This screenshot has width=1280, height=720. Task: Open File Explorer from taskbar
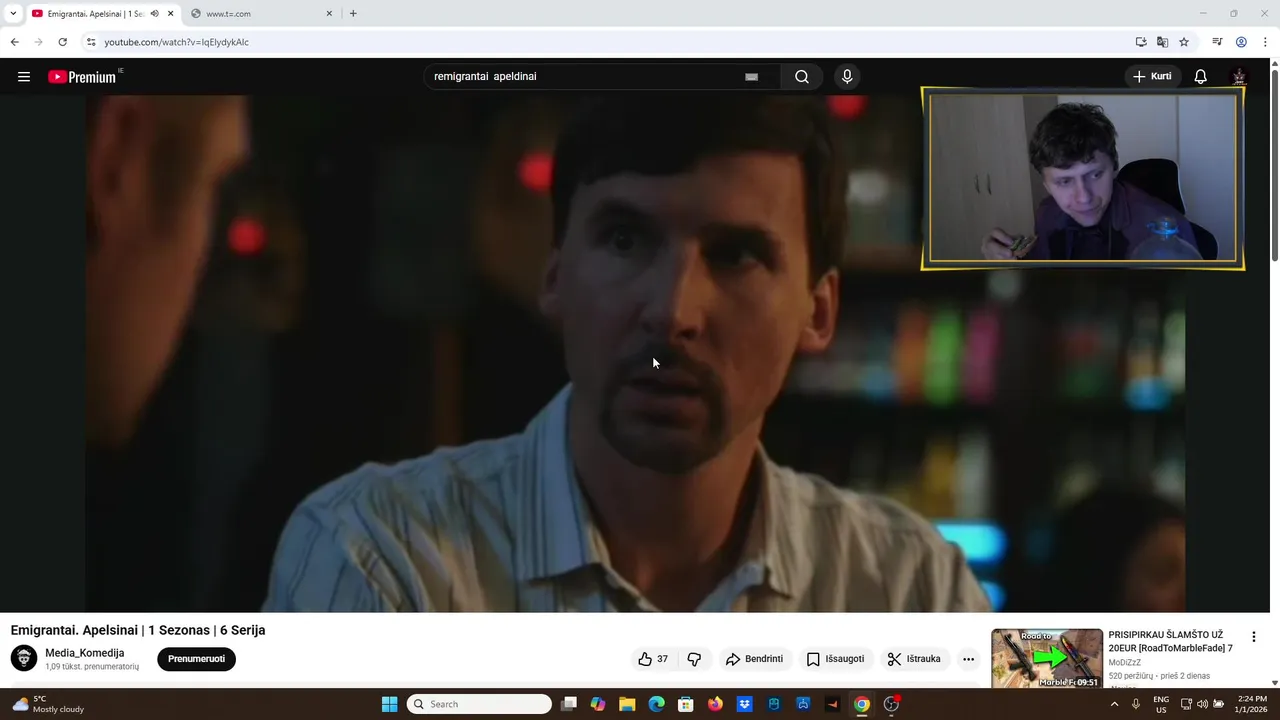coord(627,704)
